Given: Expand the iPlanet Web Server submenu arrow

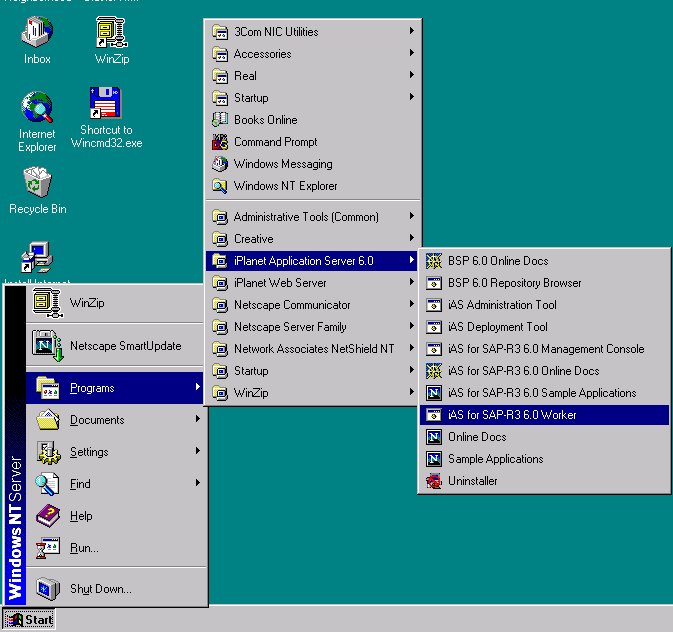Looking at the screenshot, I should tap(412, 282).
